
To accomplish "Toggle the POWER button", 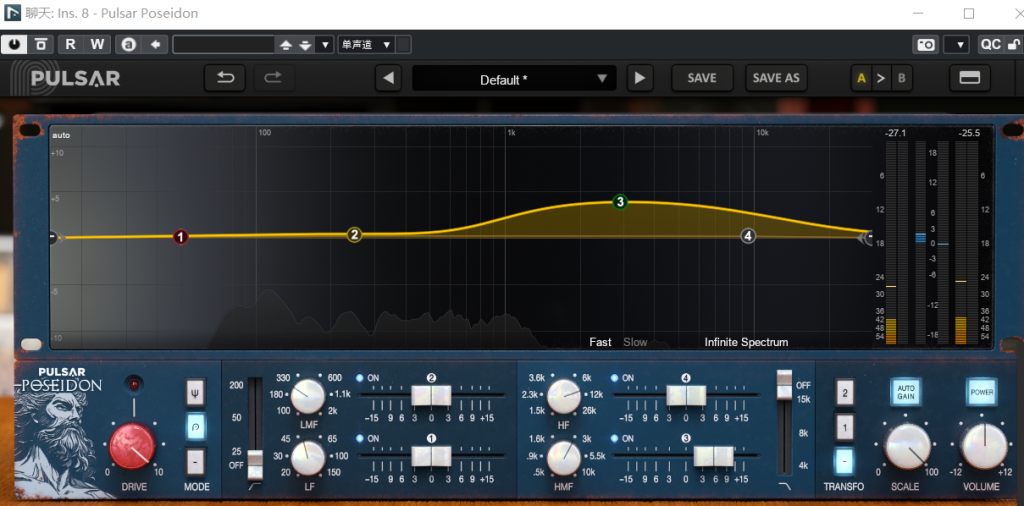I will pyautogui.click(x=982, y=392).
